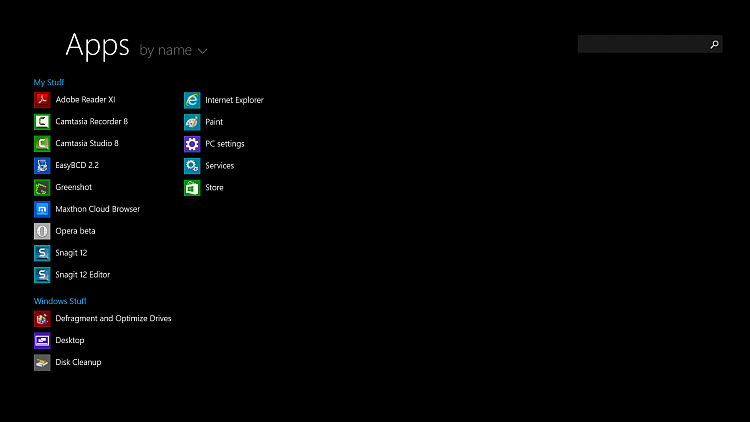Image resolution: width=750 pixels, height=422 pixels.
Task: Click the 'Internet Explorer' label
Action: pos(235,100)
